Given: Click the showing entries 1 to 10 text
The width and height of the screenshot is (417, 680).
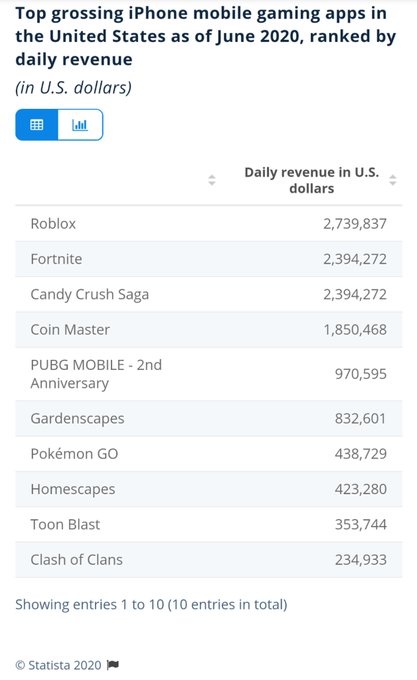Looking at the screenshot, I should click(151, 605).
